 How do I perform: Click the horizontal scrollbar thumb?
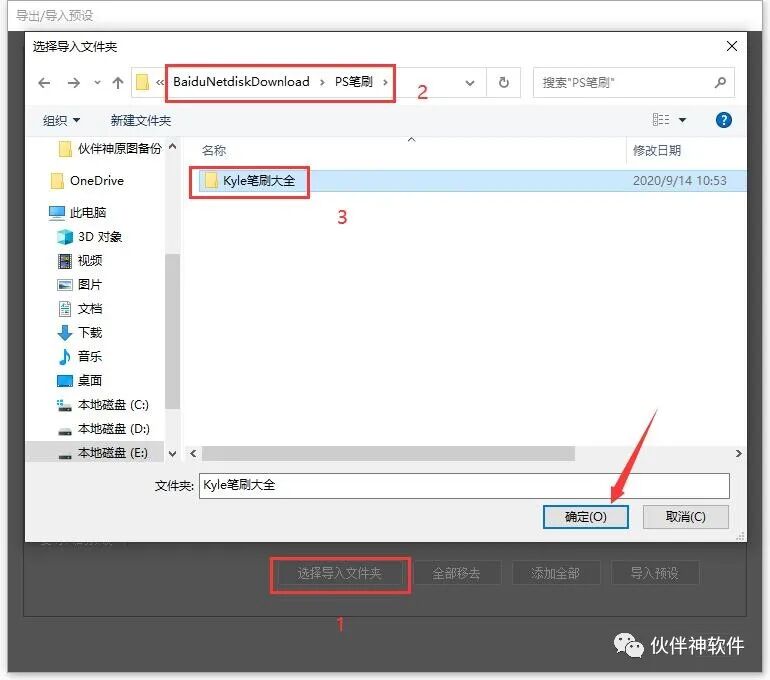(388, 453)
